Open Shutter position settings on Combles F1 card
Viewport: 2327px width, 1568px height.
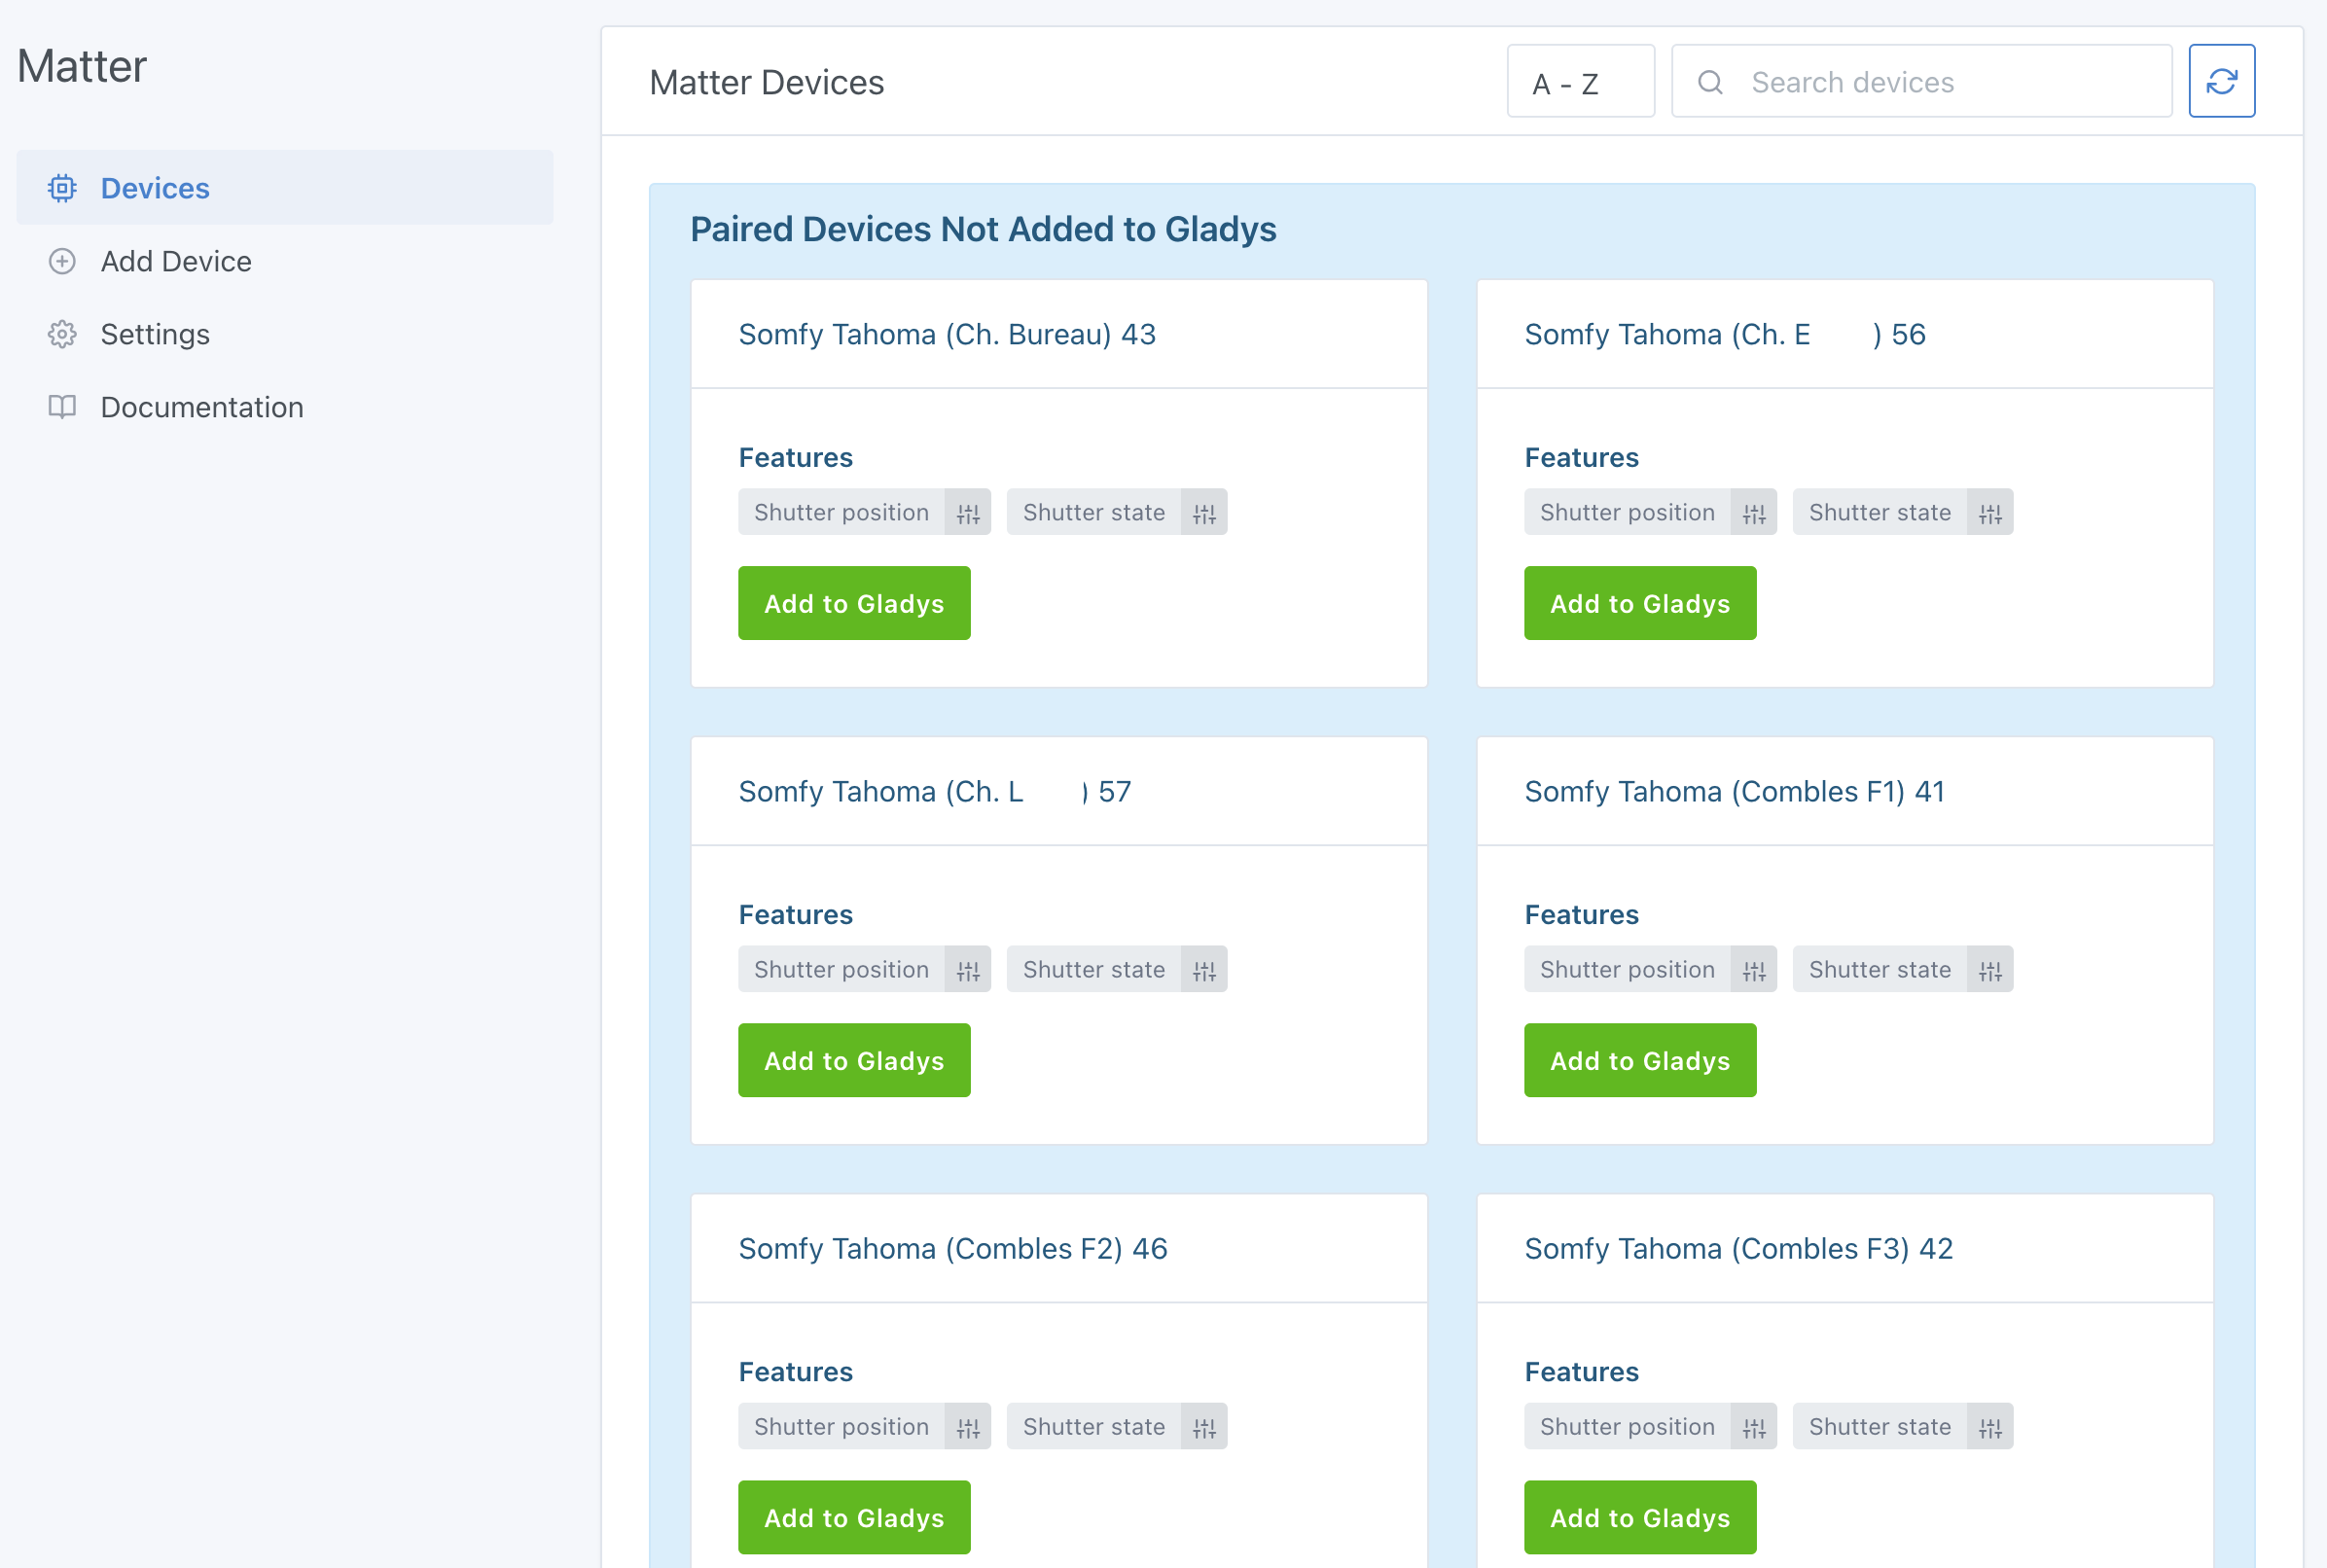(x=1754, y=968)
